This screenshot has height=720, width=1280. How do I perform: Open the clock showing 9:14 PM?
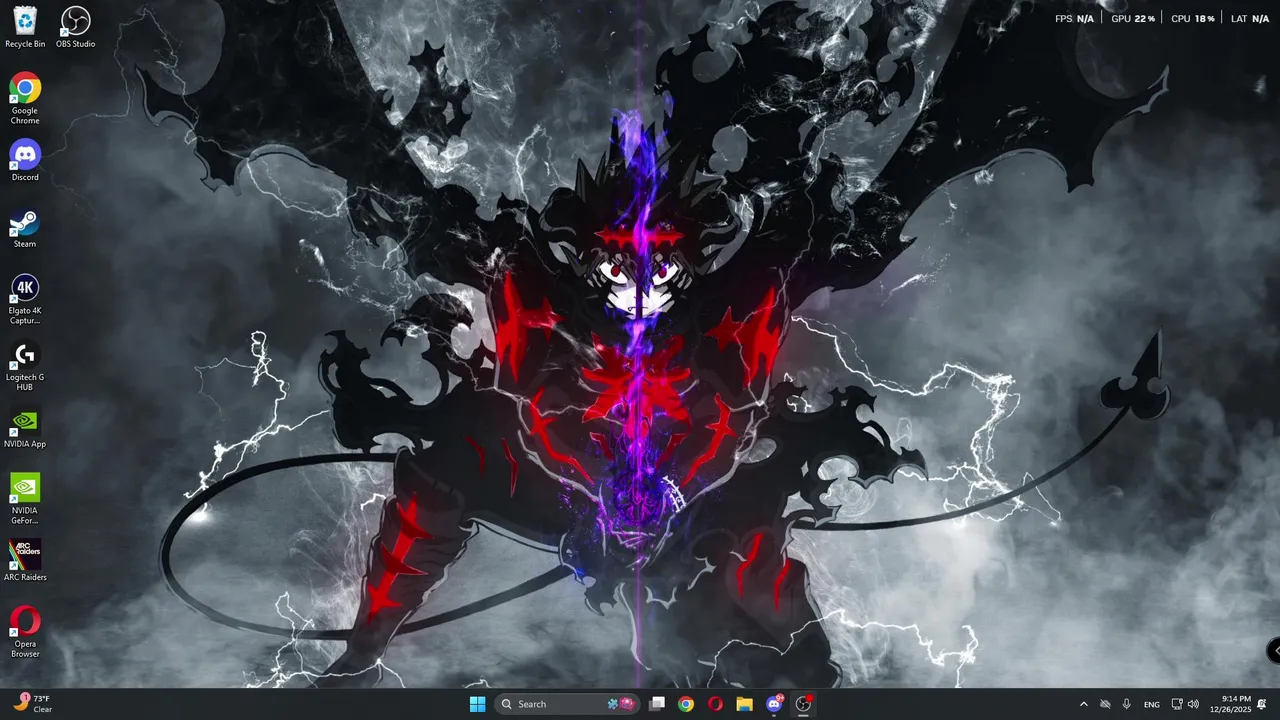(x=1230, y=704)
